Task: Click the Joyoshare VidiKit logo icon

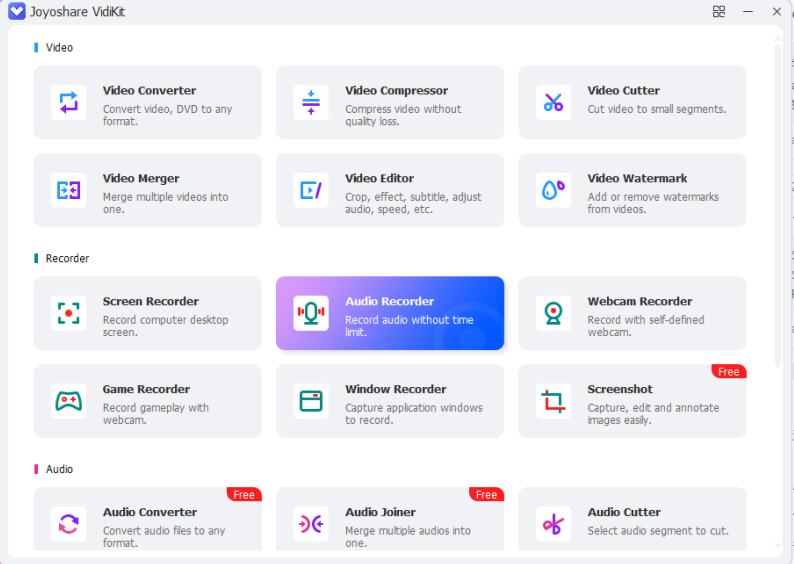Action: coord(17,11)
